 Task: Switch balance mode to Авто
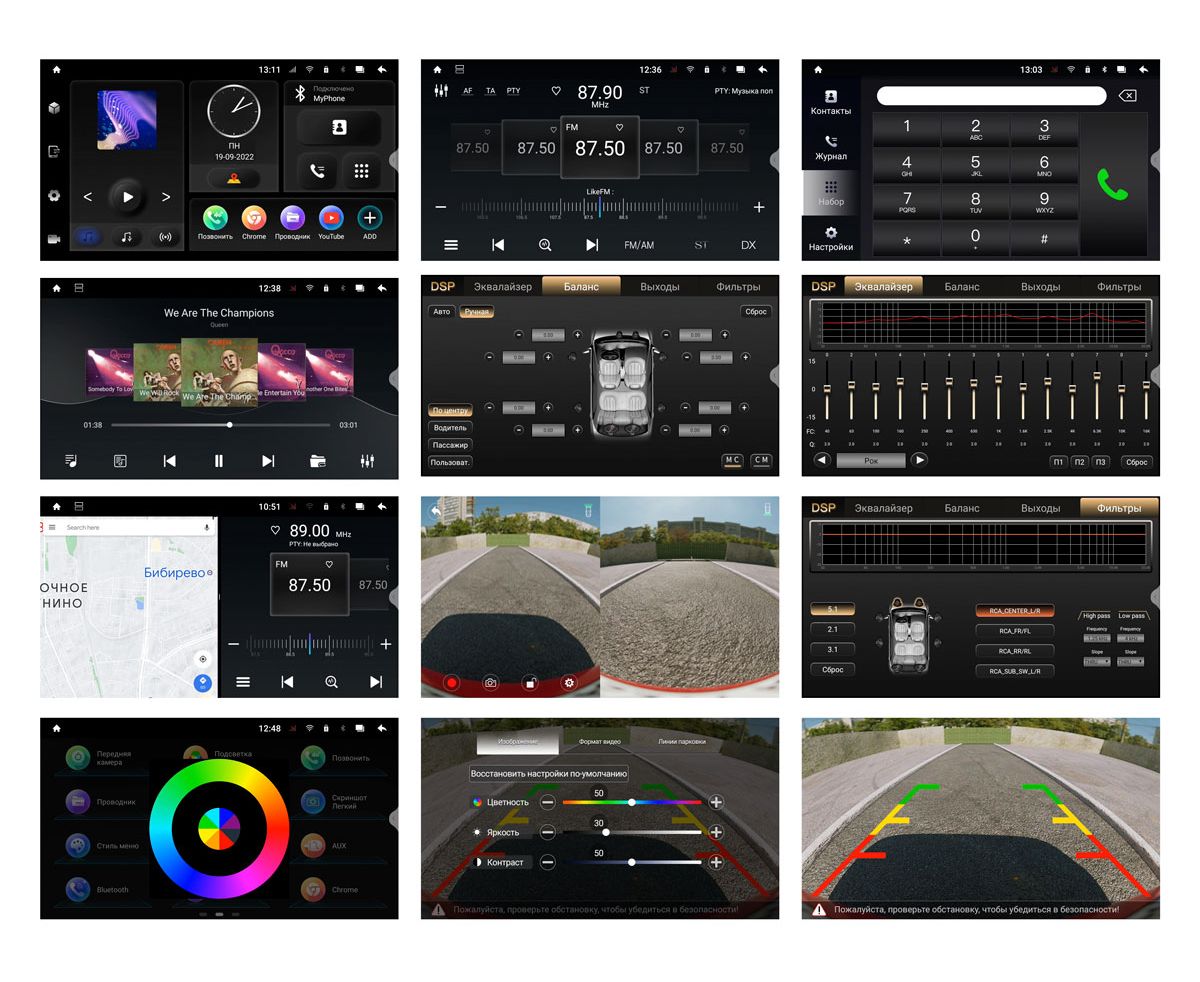441,312
